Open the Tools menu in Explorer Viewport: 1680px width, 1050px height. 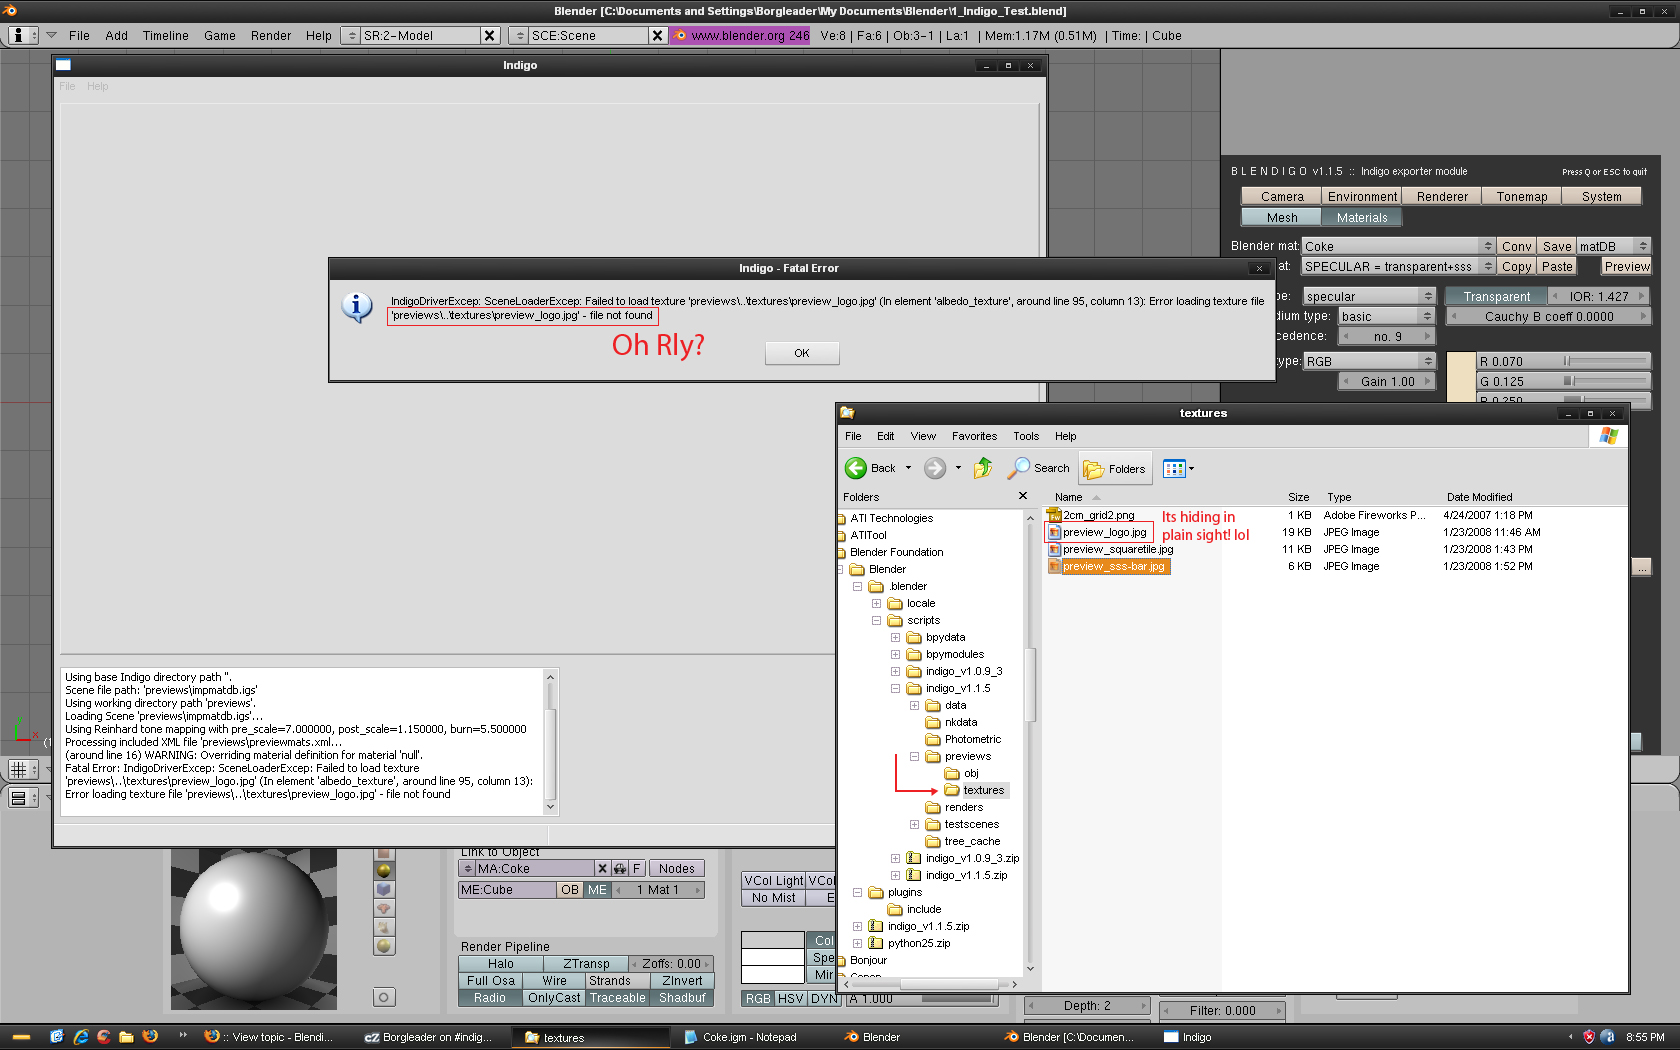click(x=1026, y=436)
